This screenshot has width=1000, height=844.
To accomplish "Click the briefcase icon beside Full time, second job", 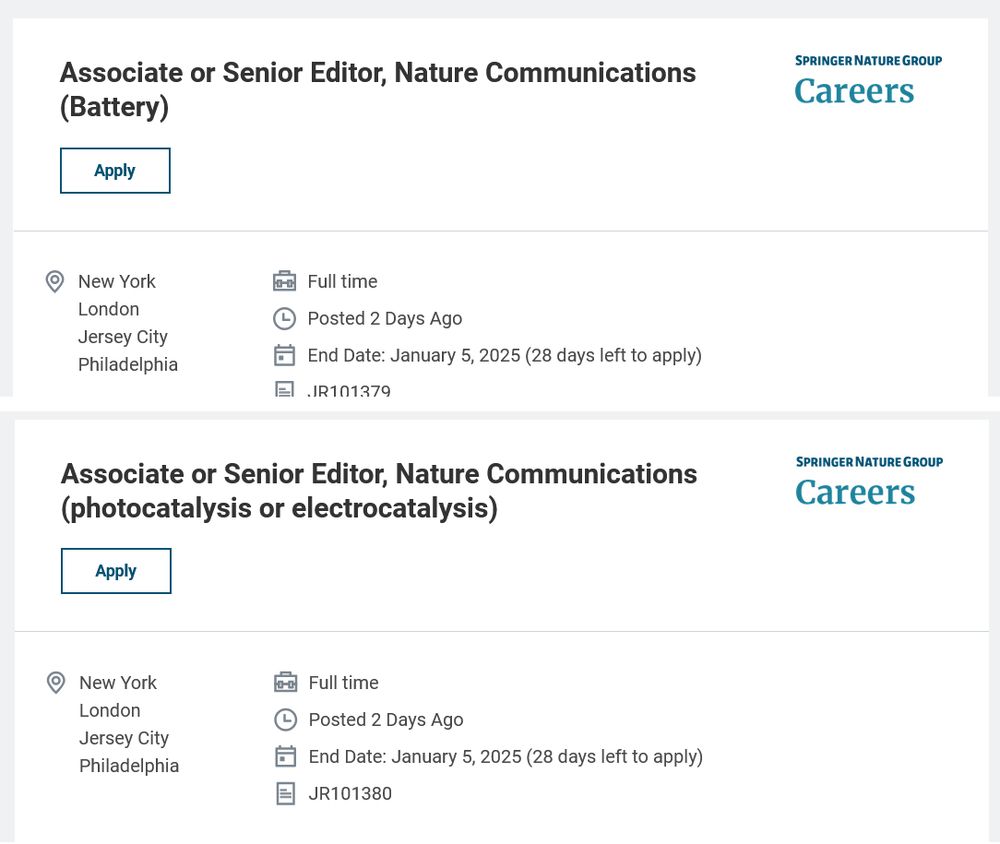I will [286, 683].
